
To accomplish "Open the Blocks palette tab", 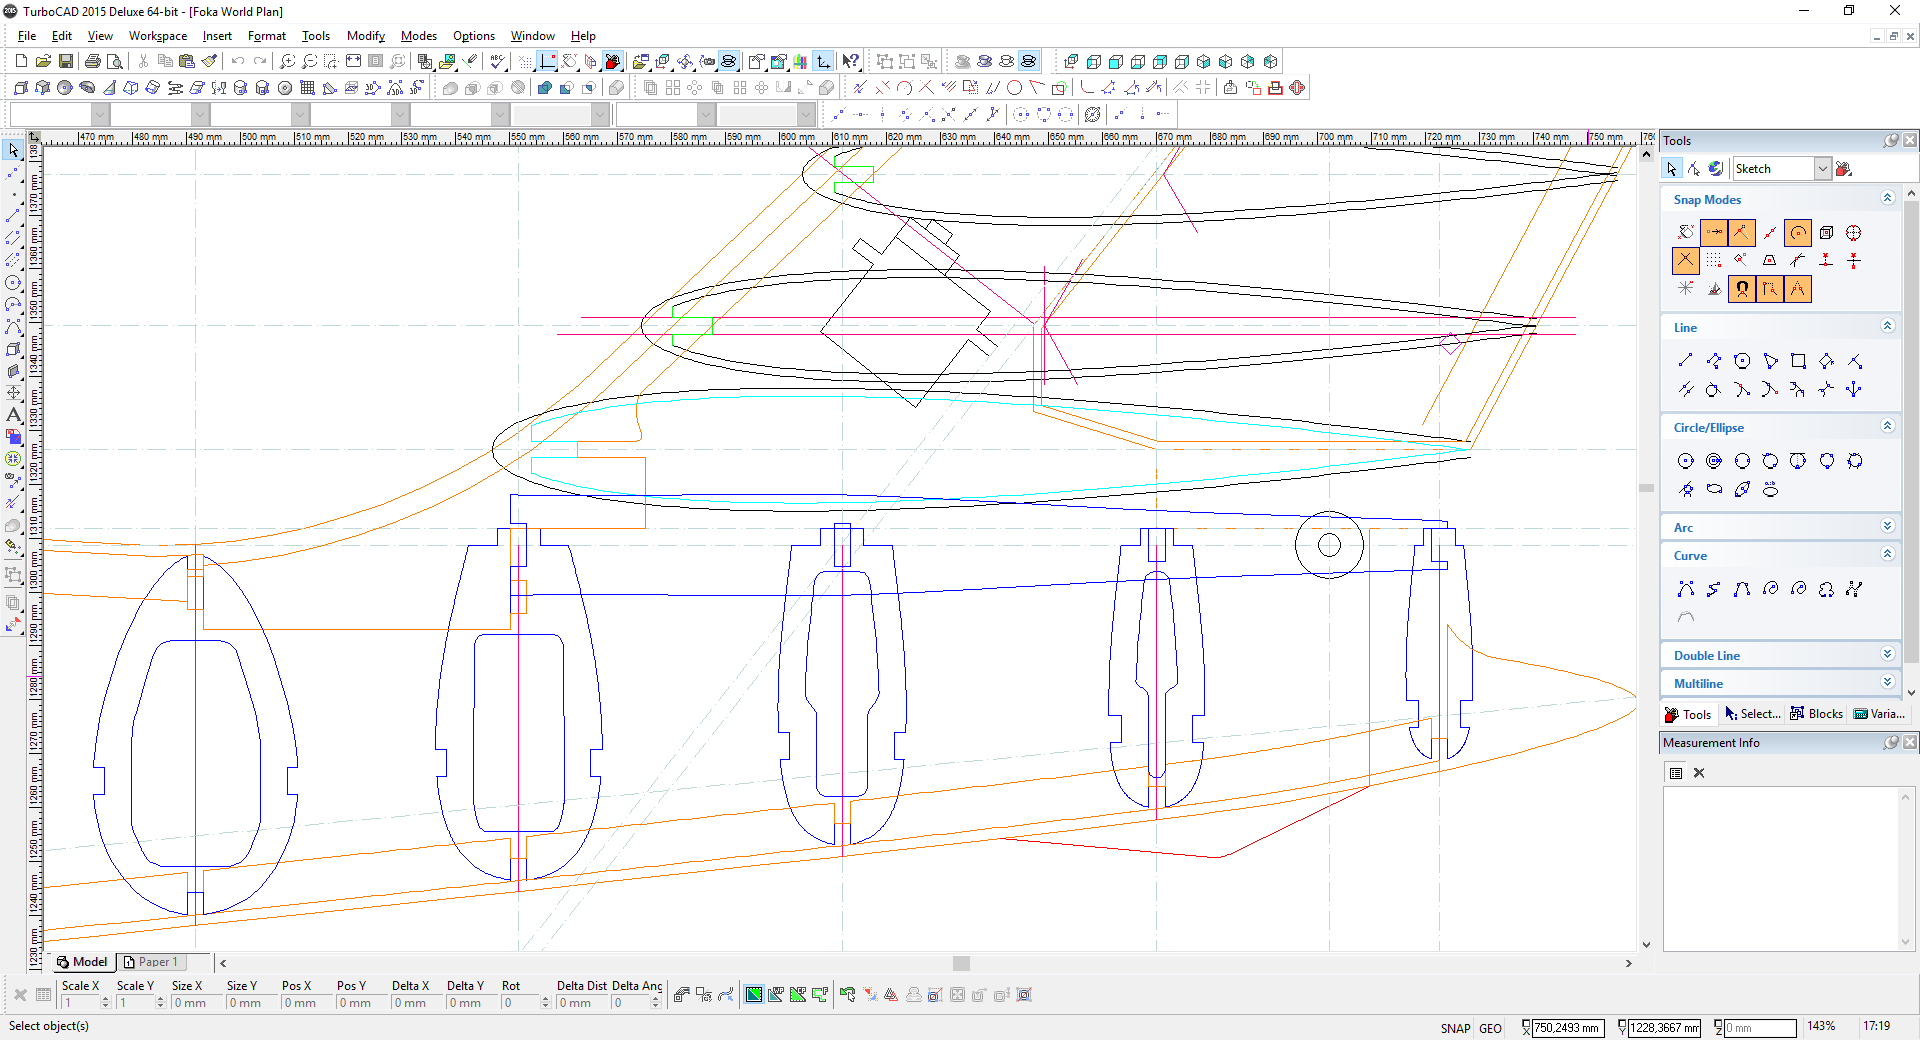I will click(1816, 714).
